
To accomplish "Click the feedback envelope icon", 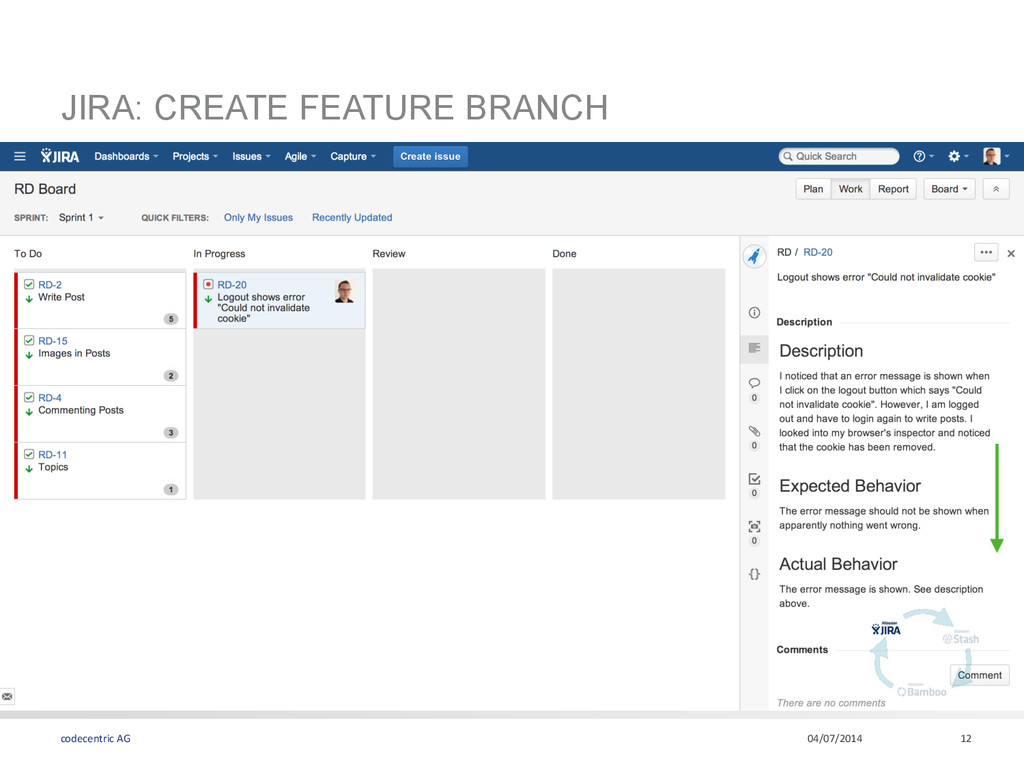I will (x=7, y=697).
